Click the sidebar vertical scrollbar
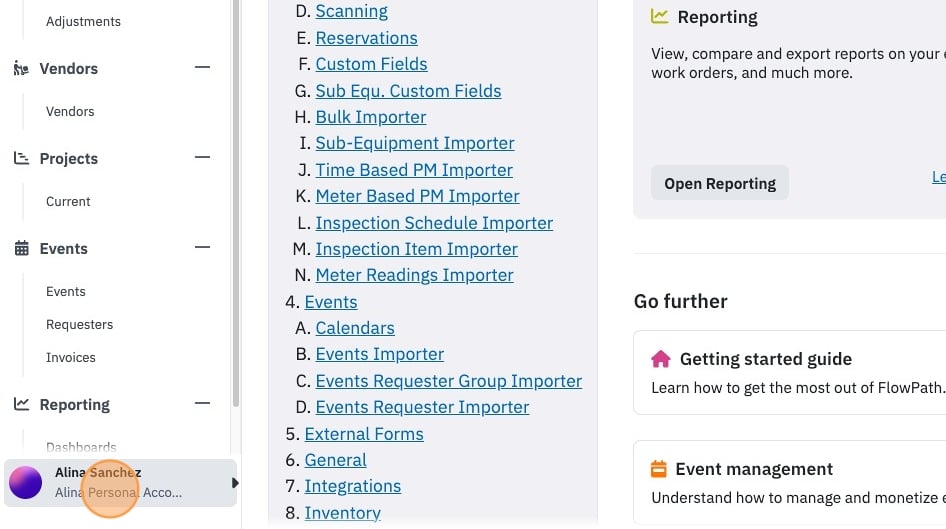 pos(236,203)
